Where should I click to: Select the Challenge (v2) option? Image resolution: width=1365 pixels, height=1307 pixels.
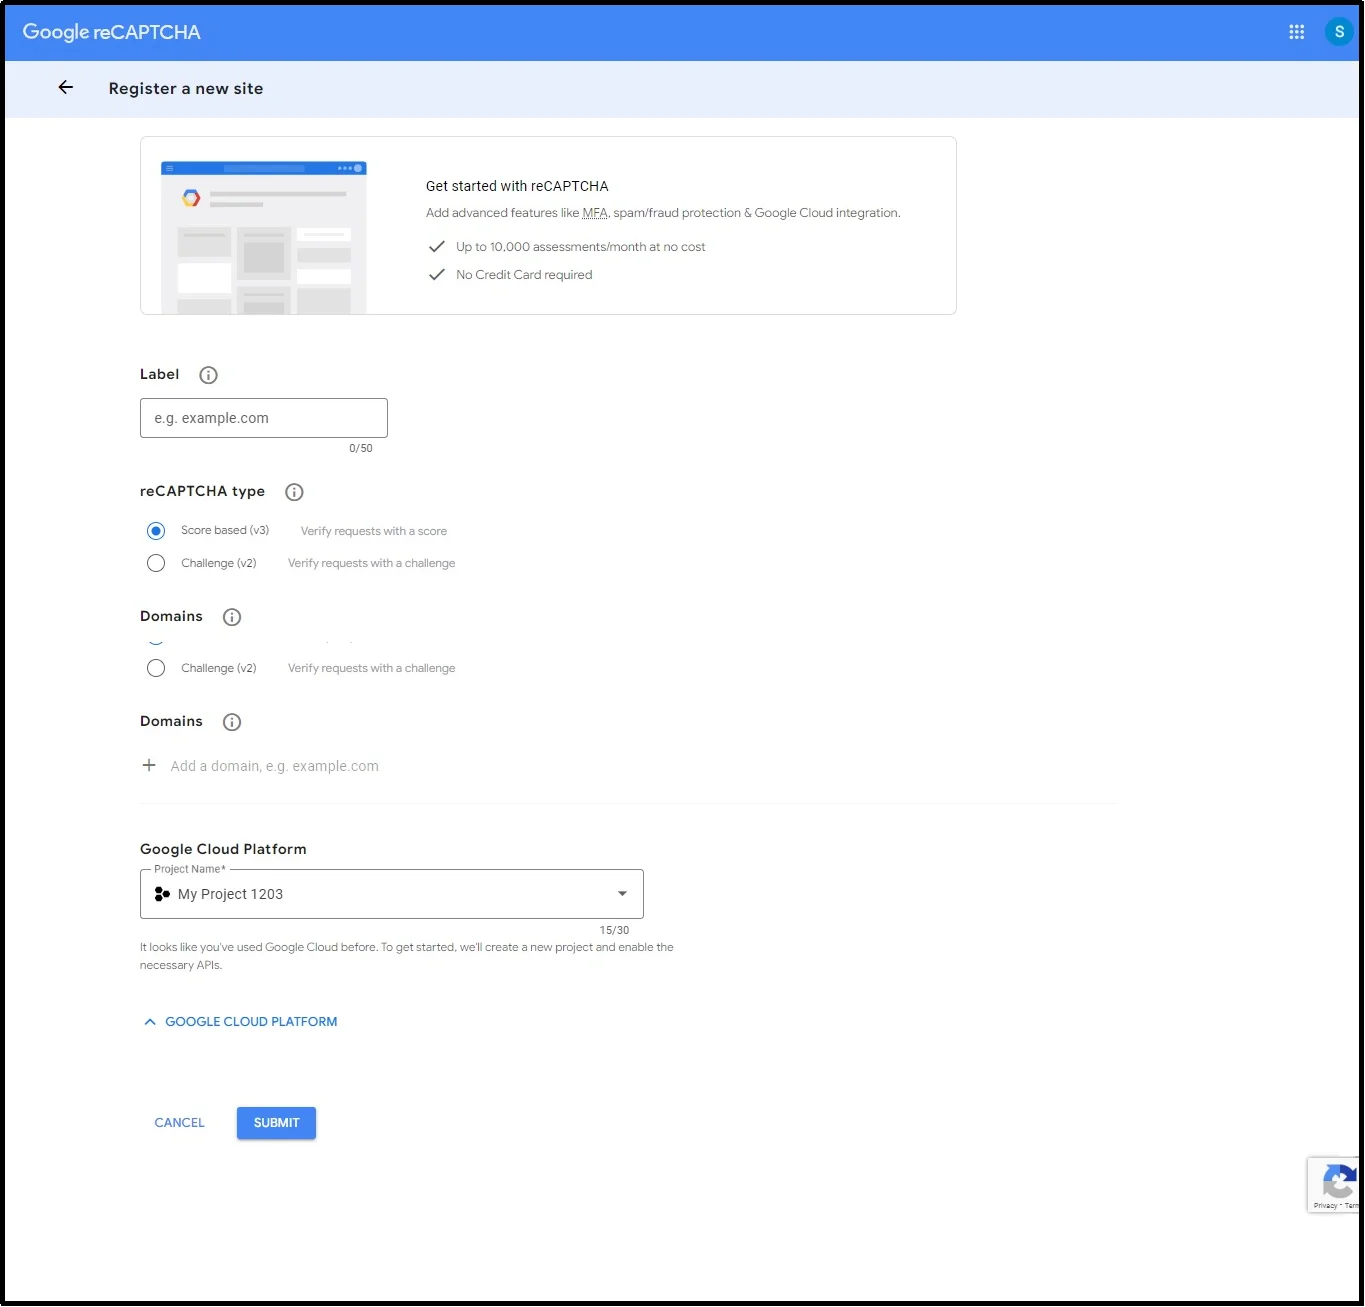coord(156,563)
